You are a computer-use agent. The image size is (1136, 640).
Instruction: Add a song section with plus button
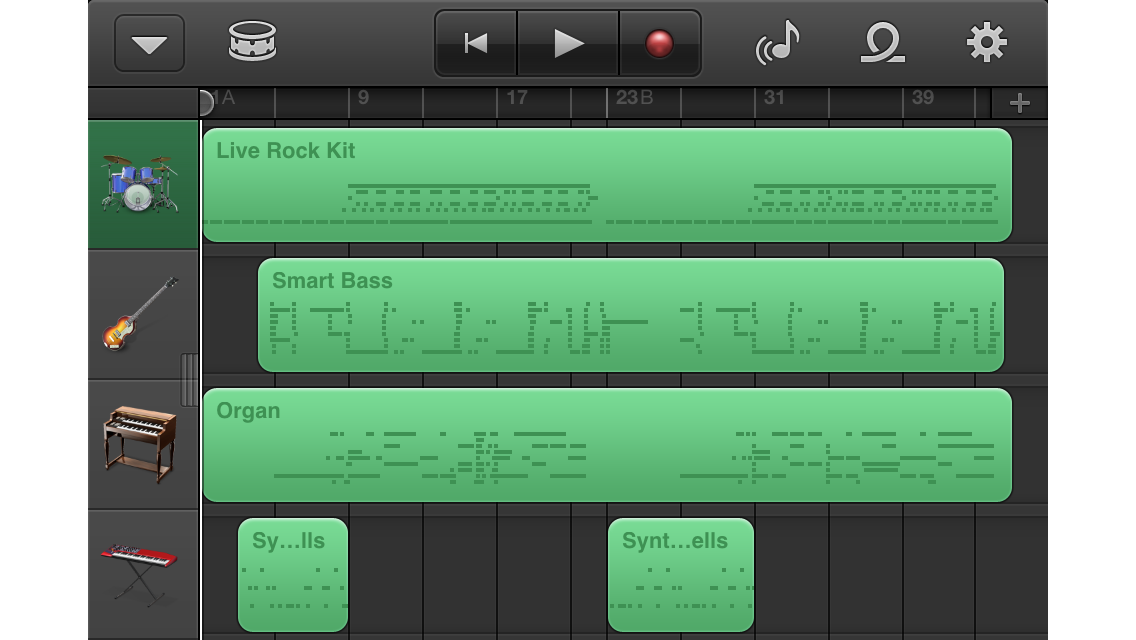tap(1019, 103)
